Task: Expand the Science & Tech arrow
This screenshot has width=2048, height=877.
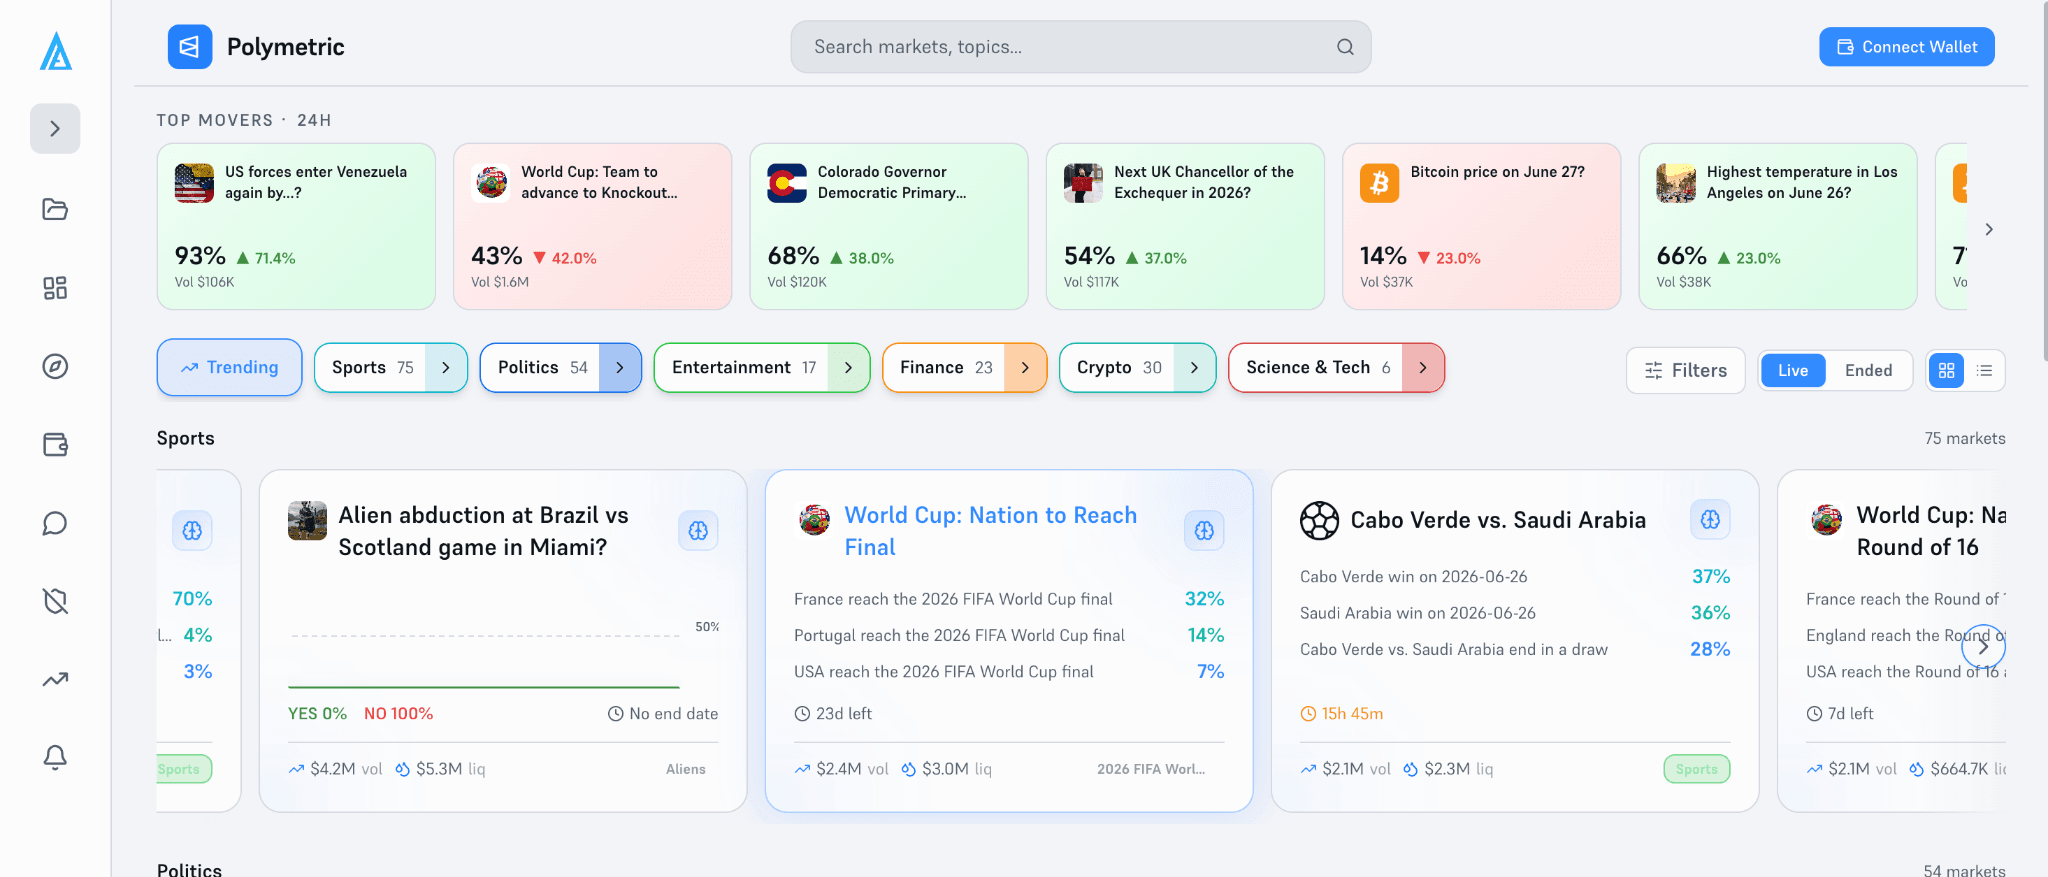Action: point(1423,367)
